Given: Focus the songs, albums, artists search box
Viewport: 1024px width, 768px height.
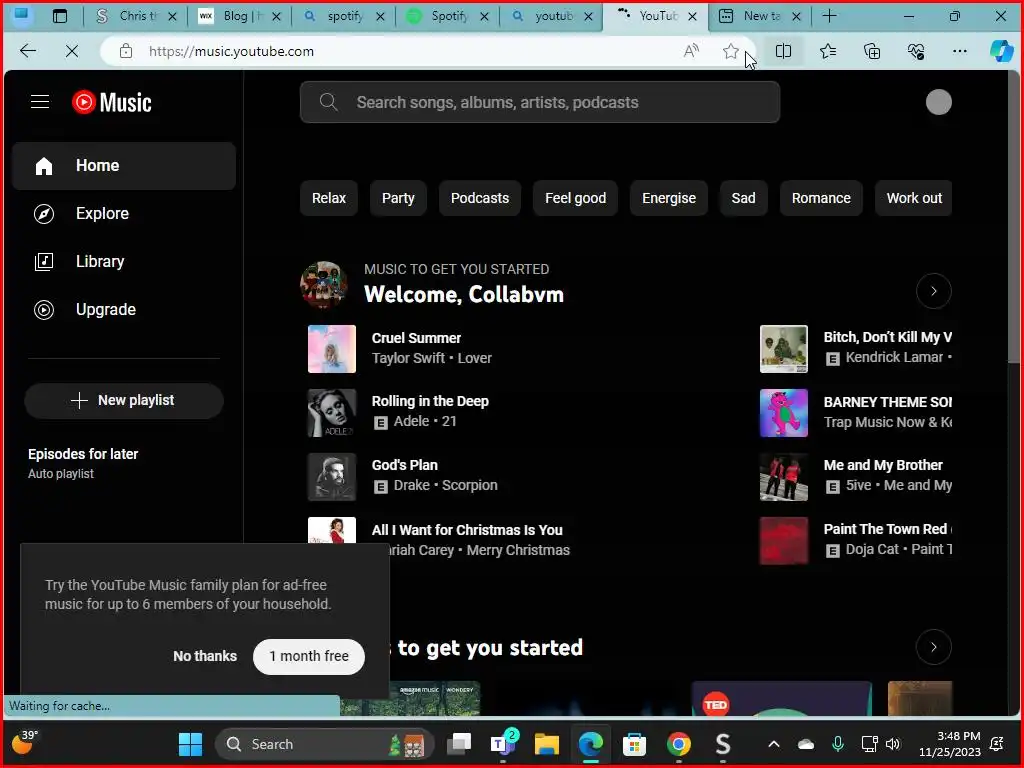Looking at the screenshot, I should click(x=539, y=102).
